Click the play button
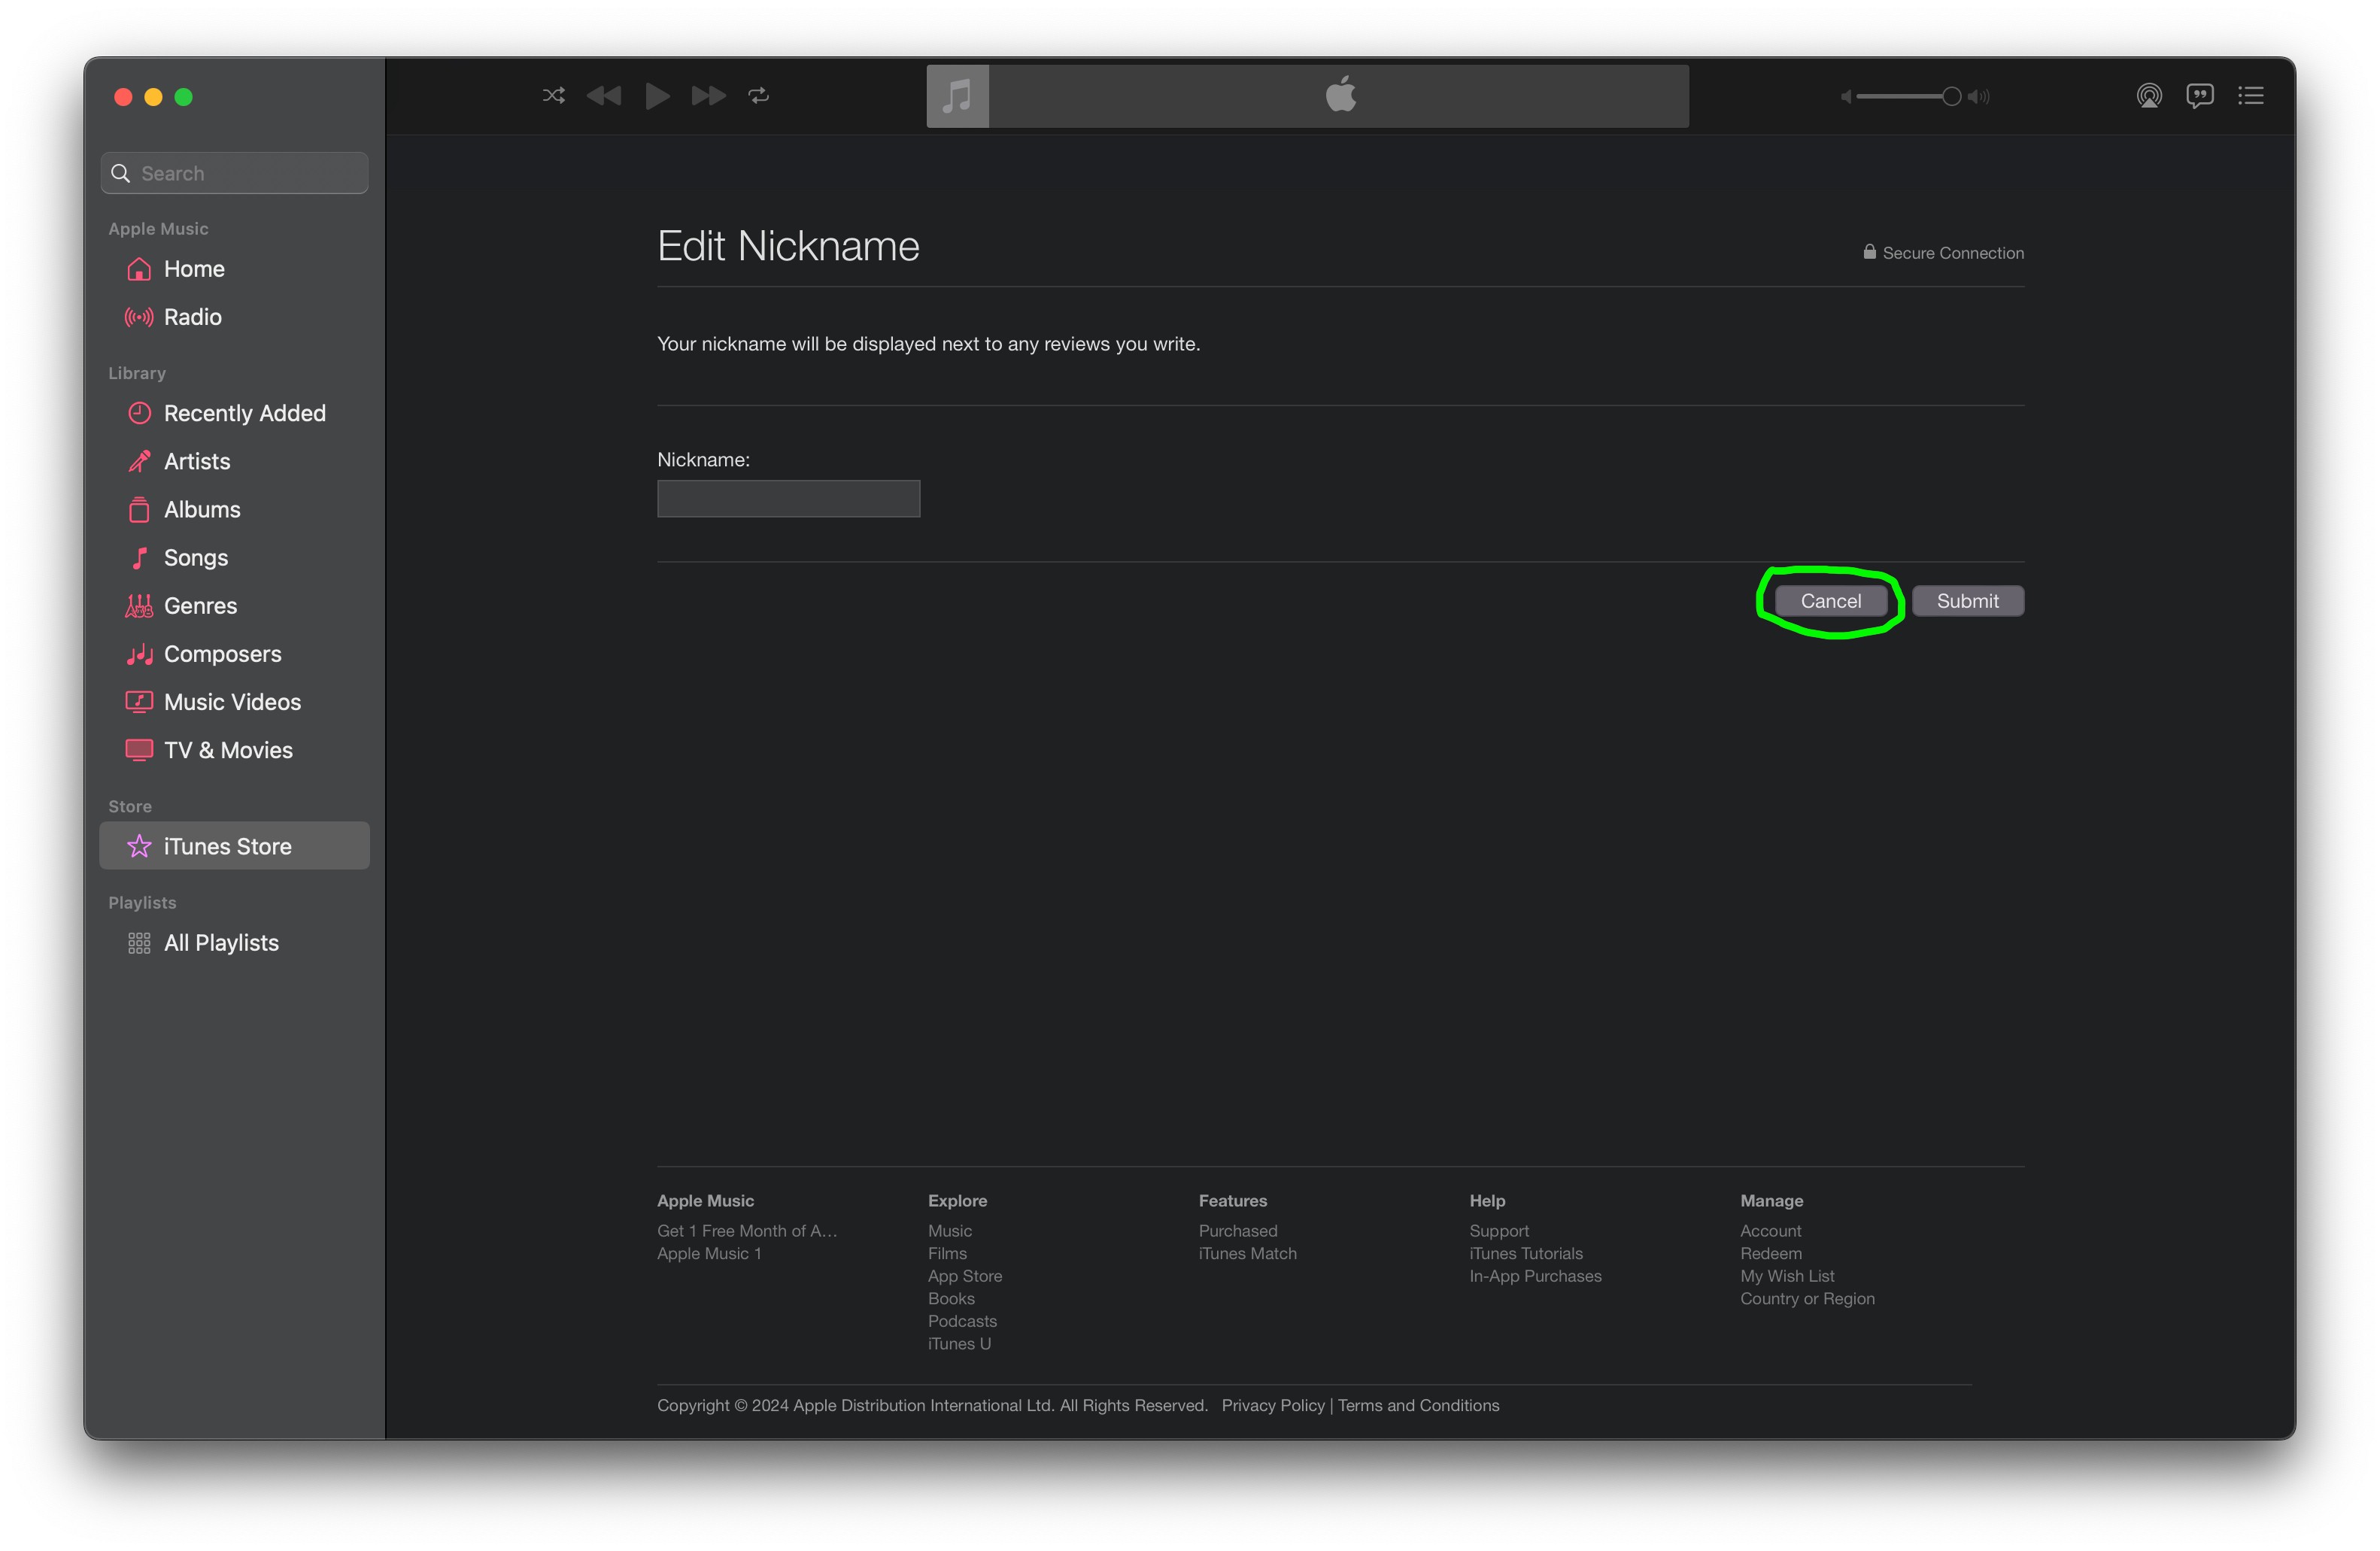2380x1551 pixels. 657,96
